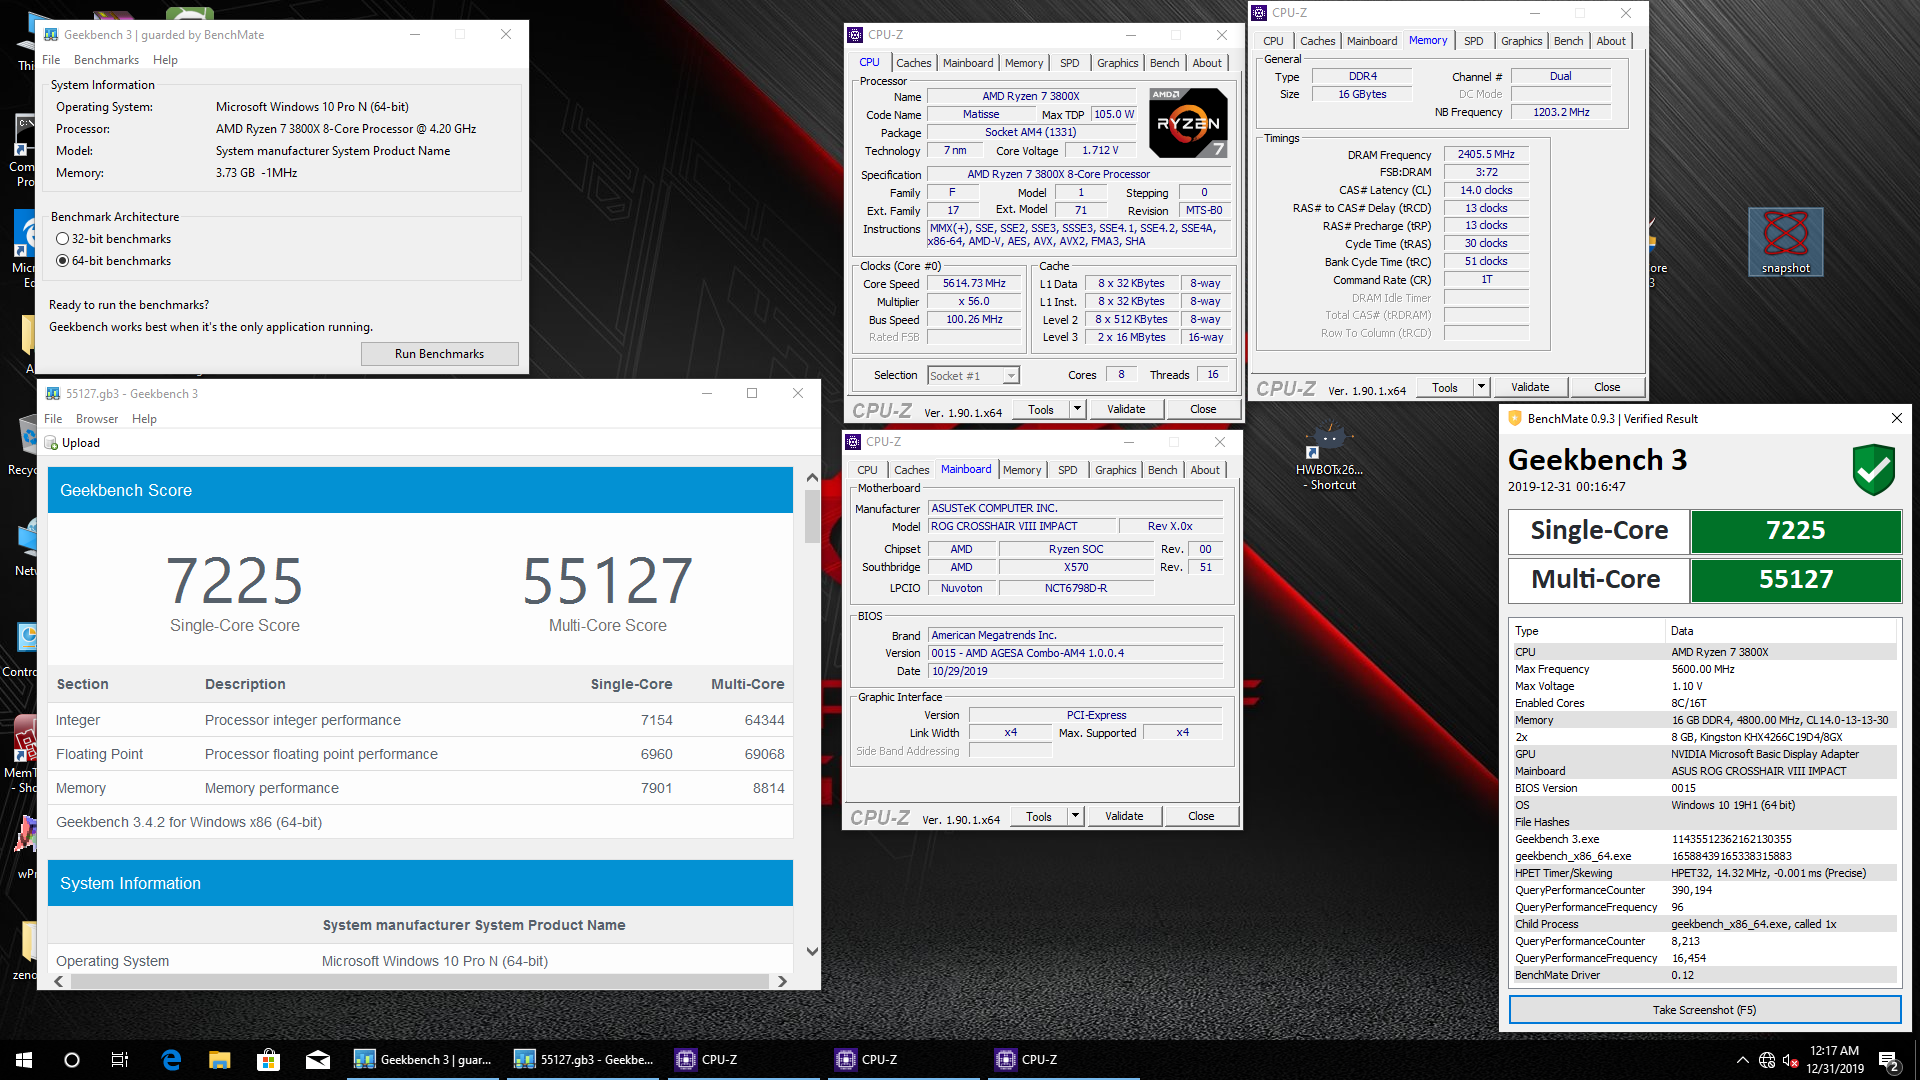Click Floating Point section row
The height and width of the screenshot is (1080, 1920).
[420, 754]
